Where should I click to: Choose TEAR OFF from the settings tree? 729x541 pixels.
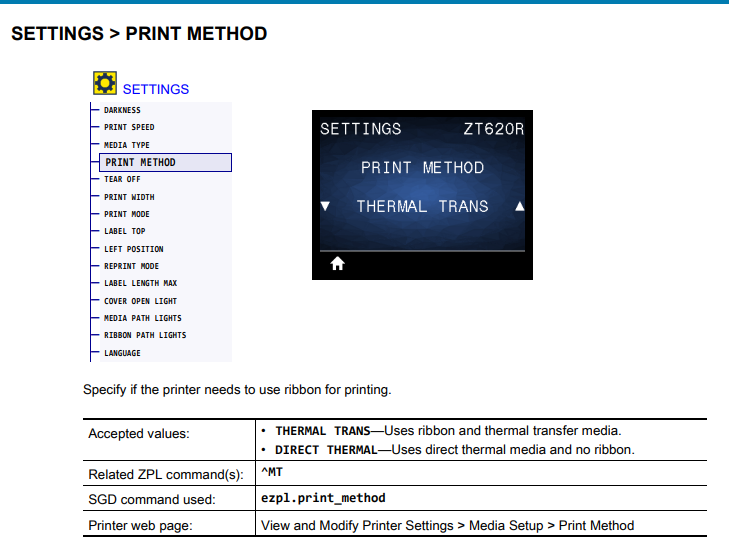122,179
